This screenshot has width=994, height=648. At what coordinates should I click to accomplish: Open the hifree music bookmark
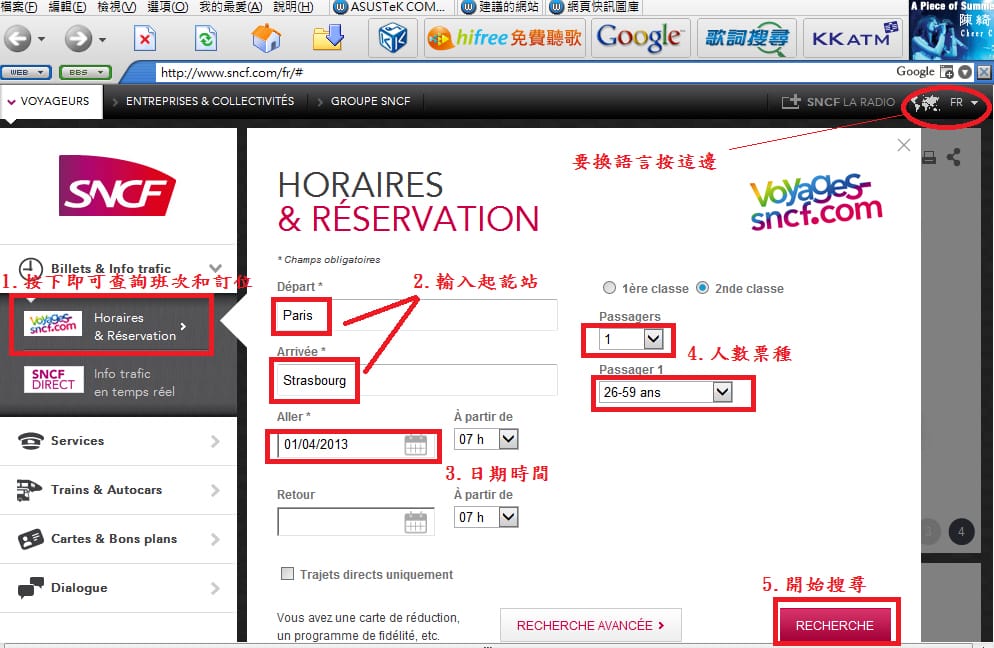click(x=505, y=39)
